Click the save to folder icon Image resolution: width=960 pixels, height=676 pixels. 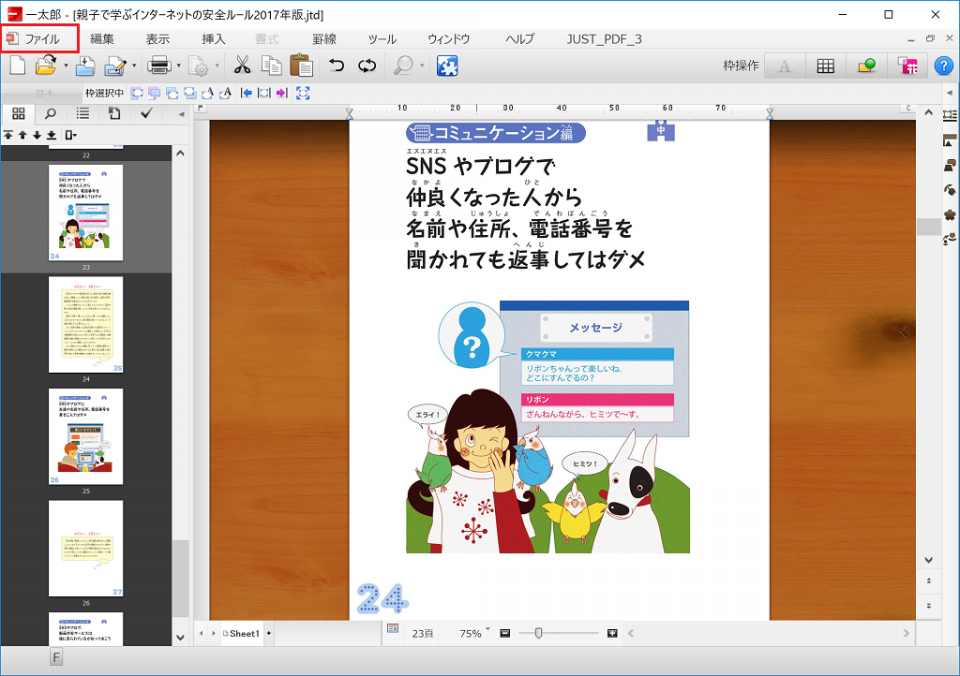pyautogui.click(x=85, y=65)
